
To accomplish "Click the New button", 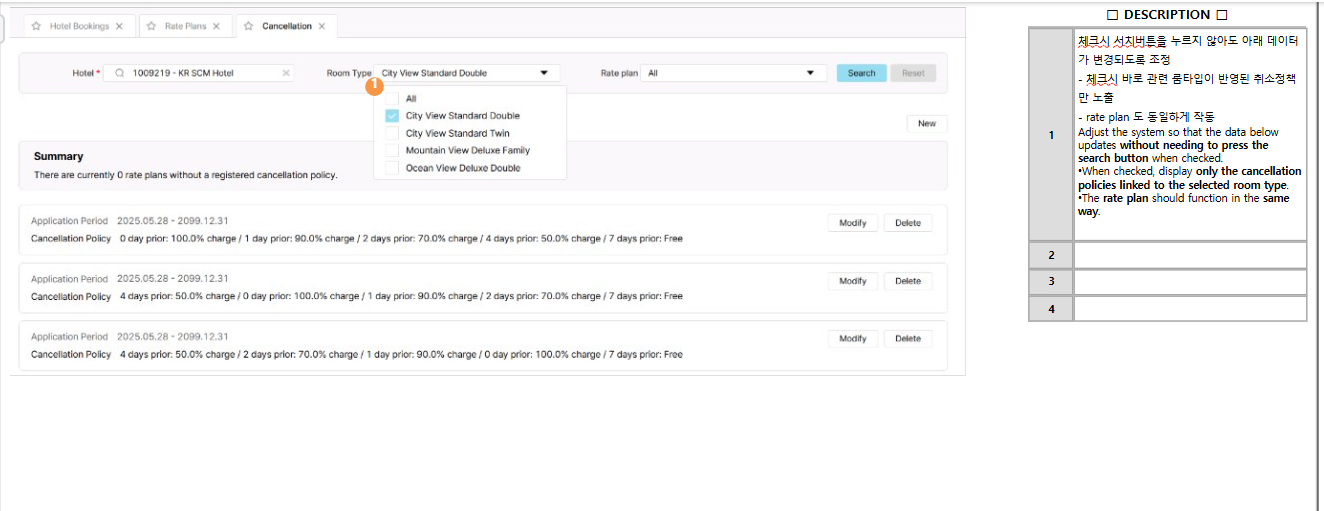I will [927, 124].
